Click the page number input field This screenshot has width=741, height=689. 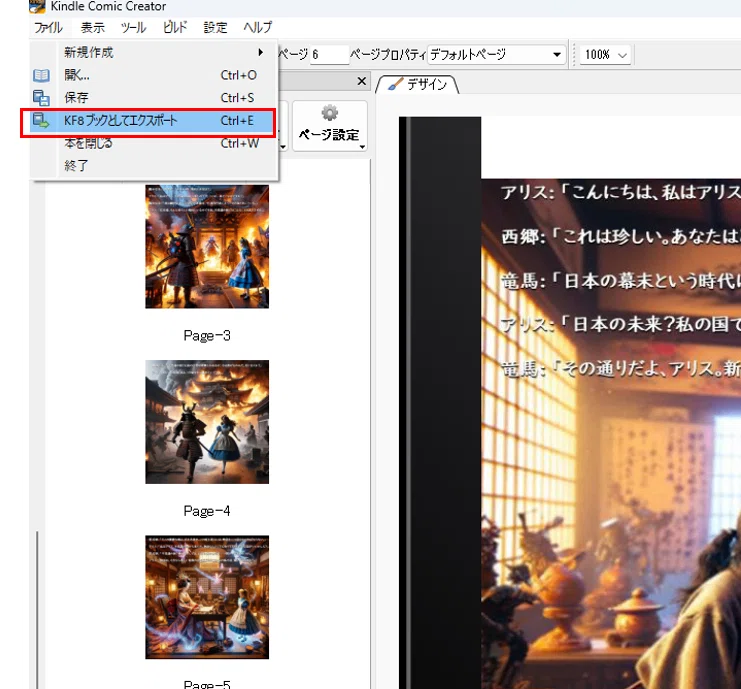click(329, 54)
